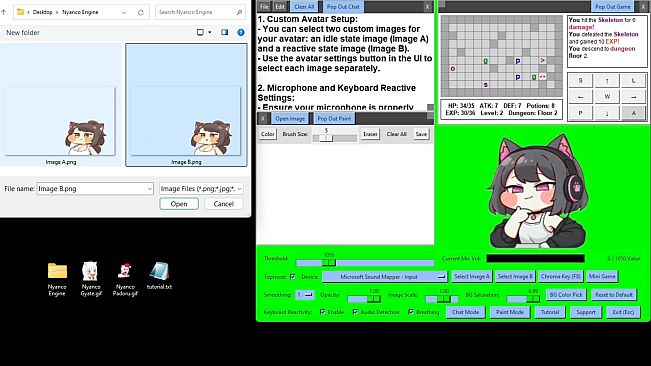Click the Chat Mode button
This screenshot has width=651, height=366.
point(465,312)
